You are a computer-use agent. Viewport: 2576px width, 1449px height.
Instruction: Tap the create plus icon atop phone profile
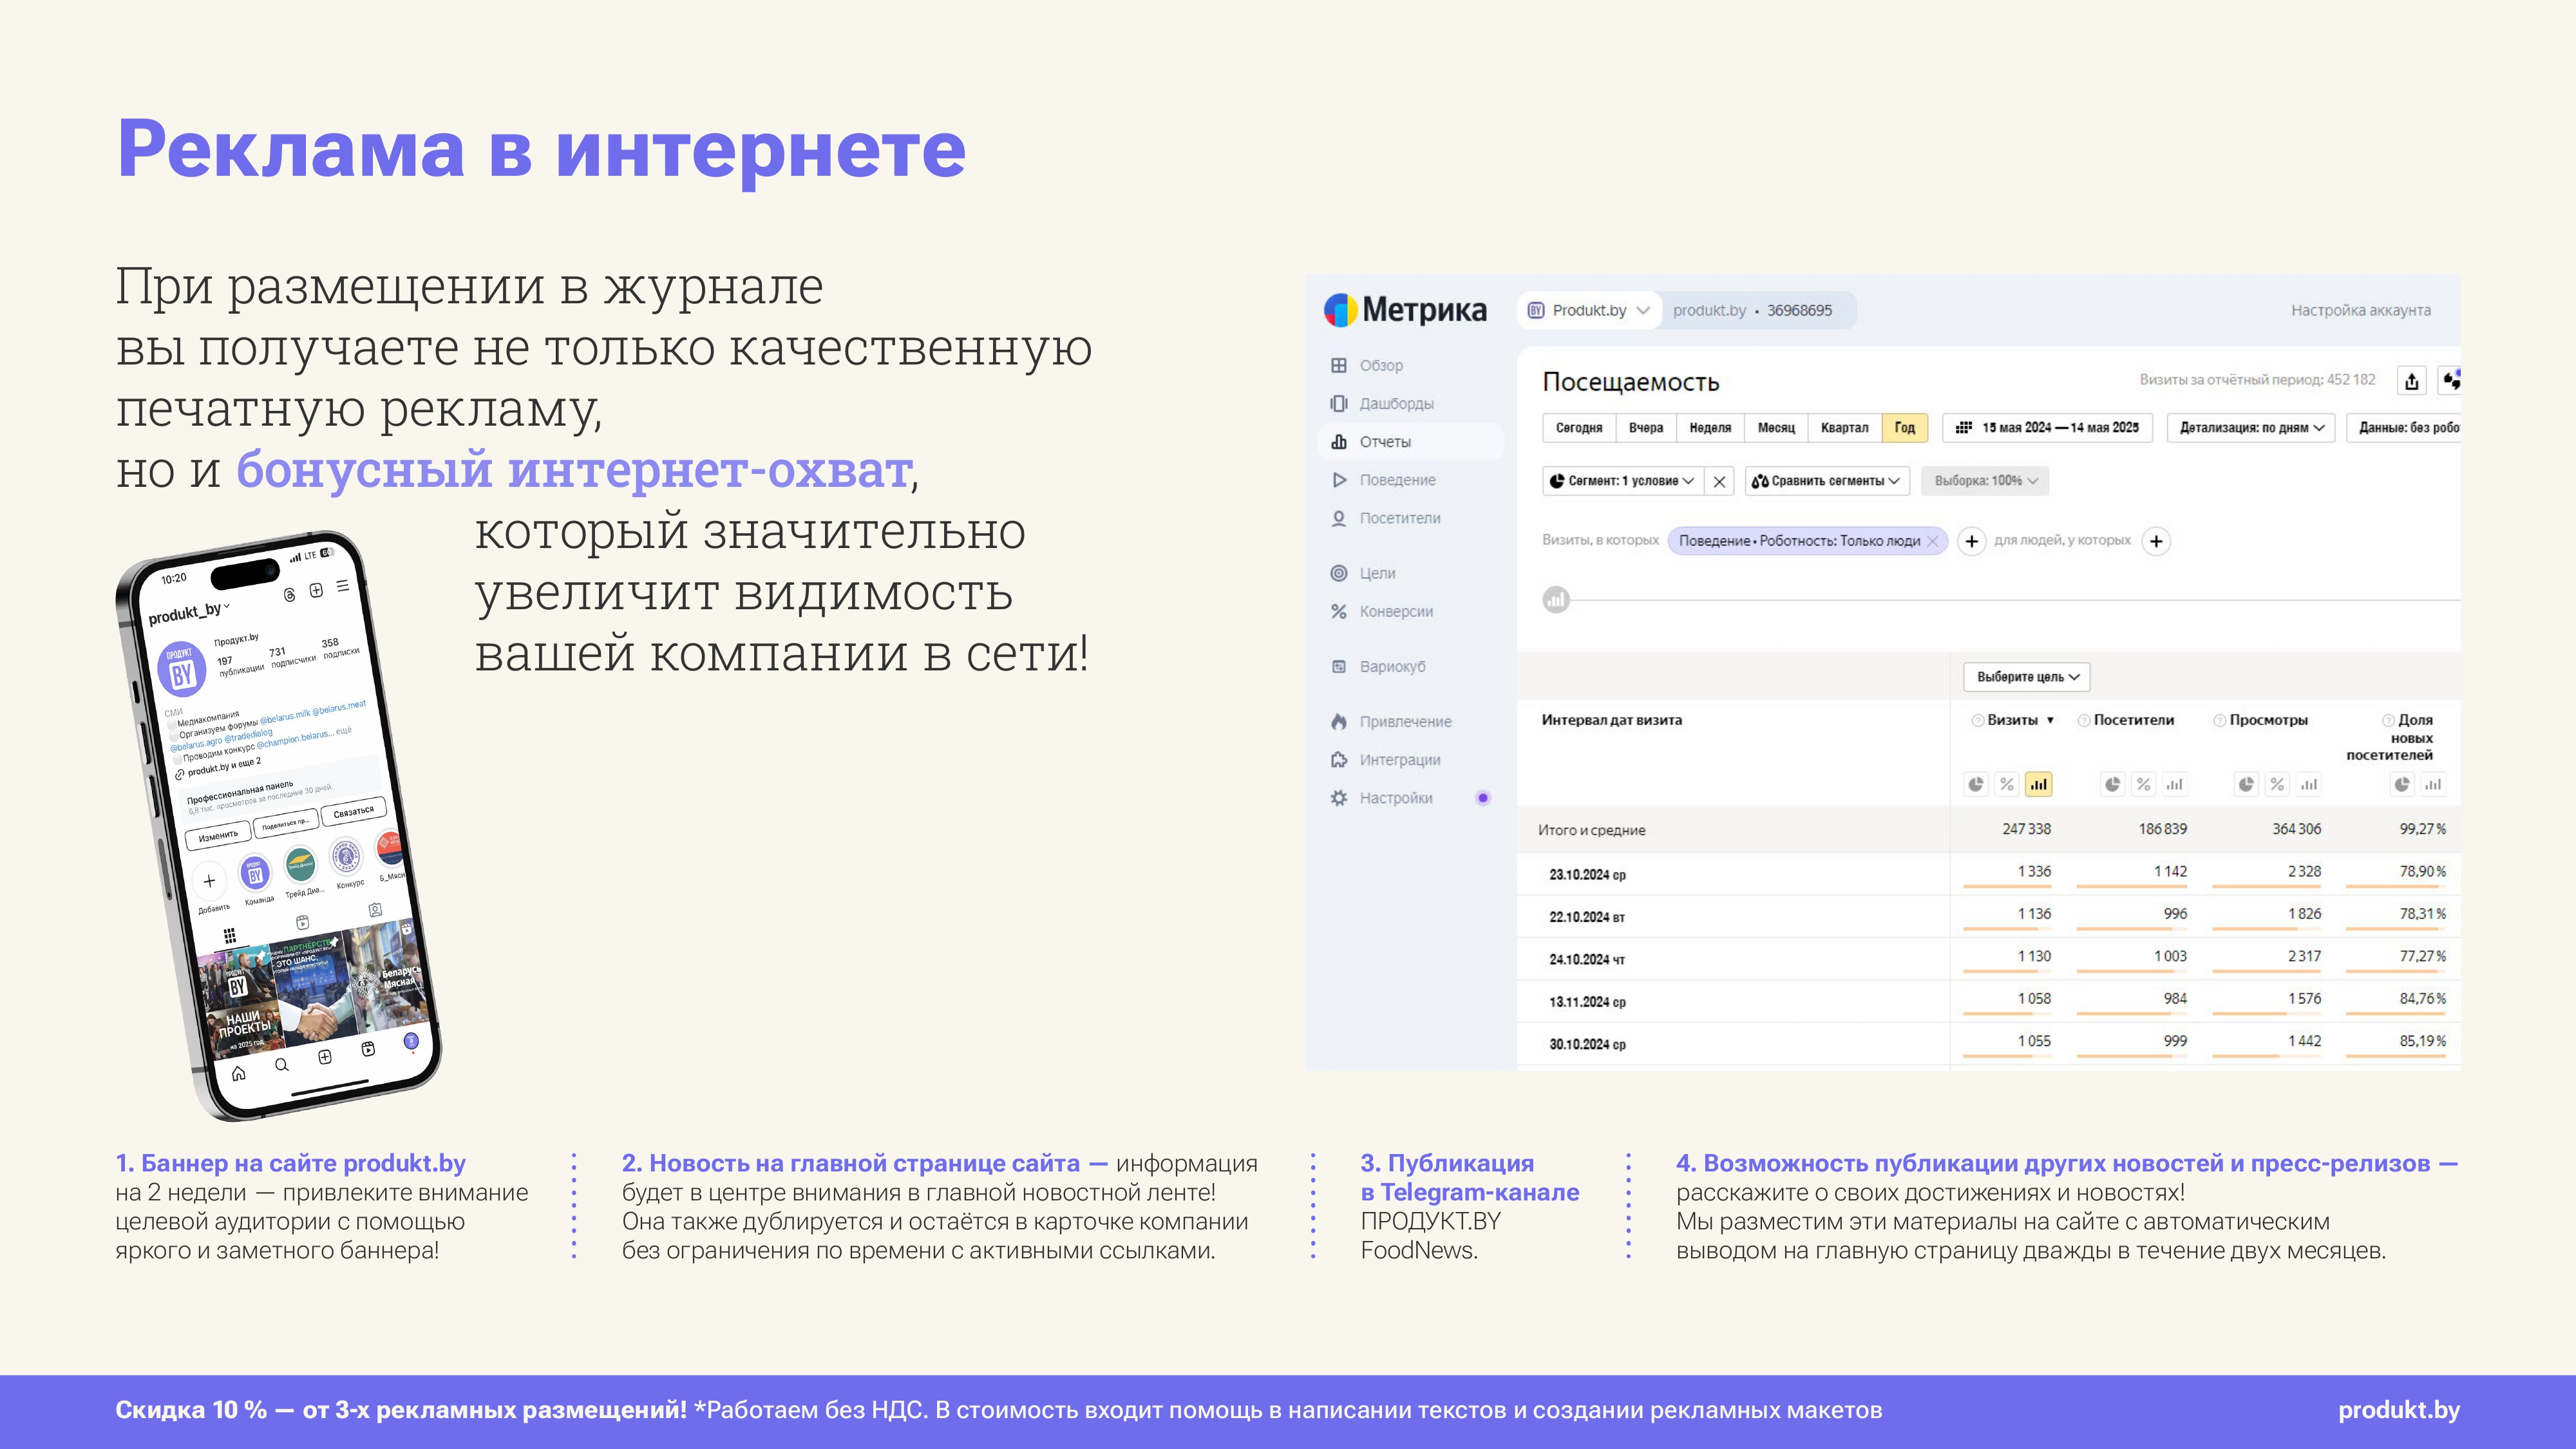click(x=316, y=590)
